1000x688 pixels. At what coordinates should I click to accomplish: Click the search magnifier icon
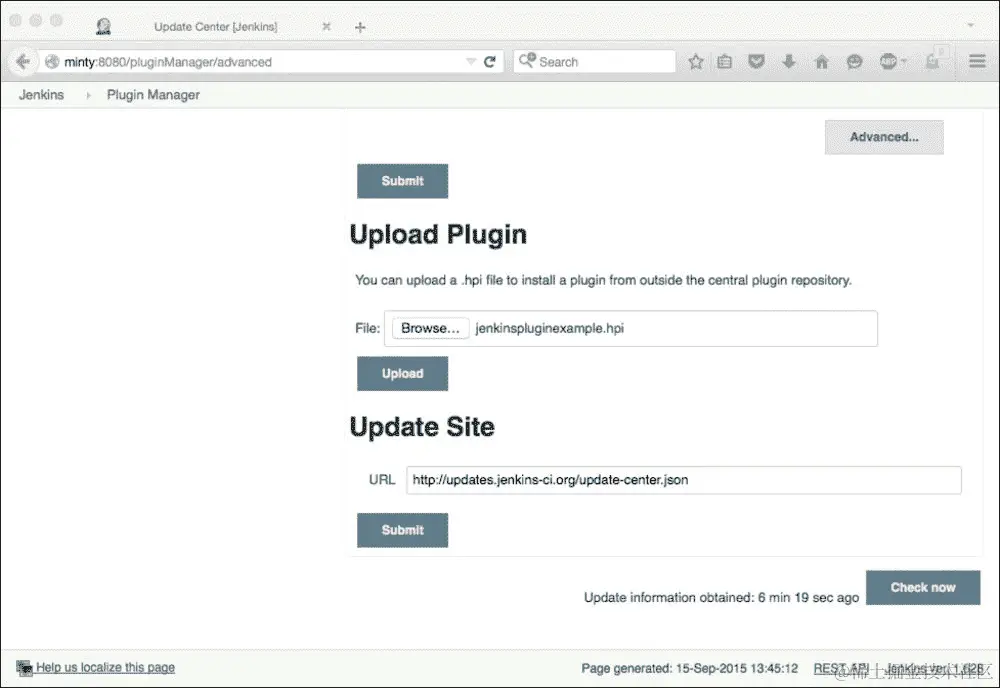(x=527, y=61)
